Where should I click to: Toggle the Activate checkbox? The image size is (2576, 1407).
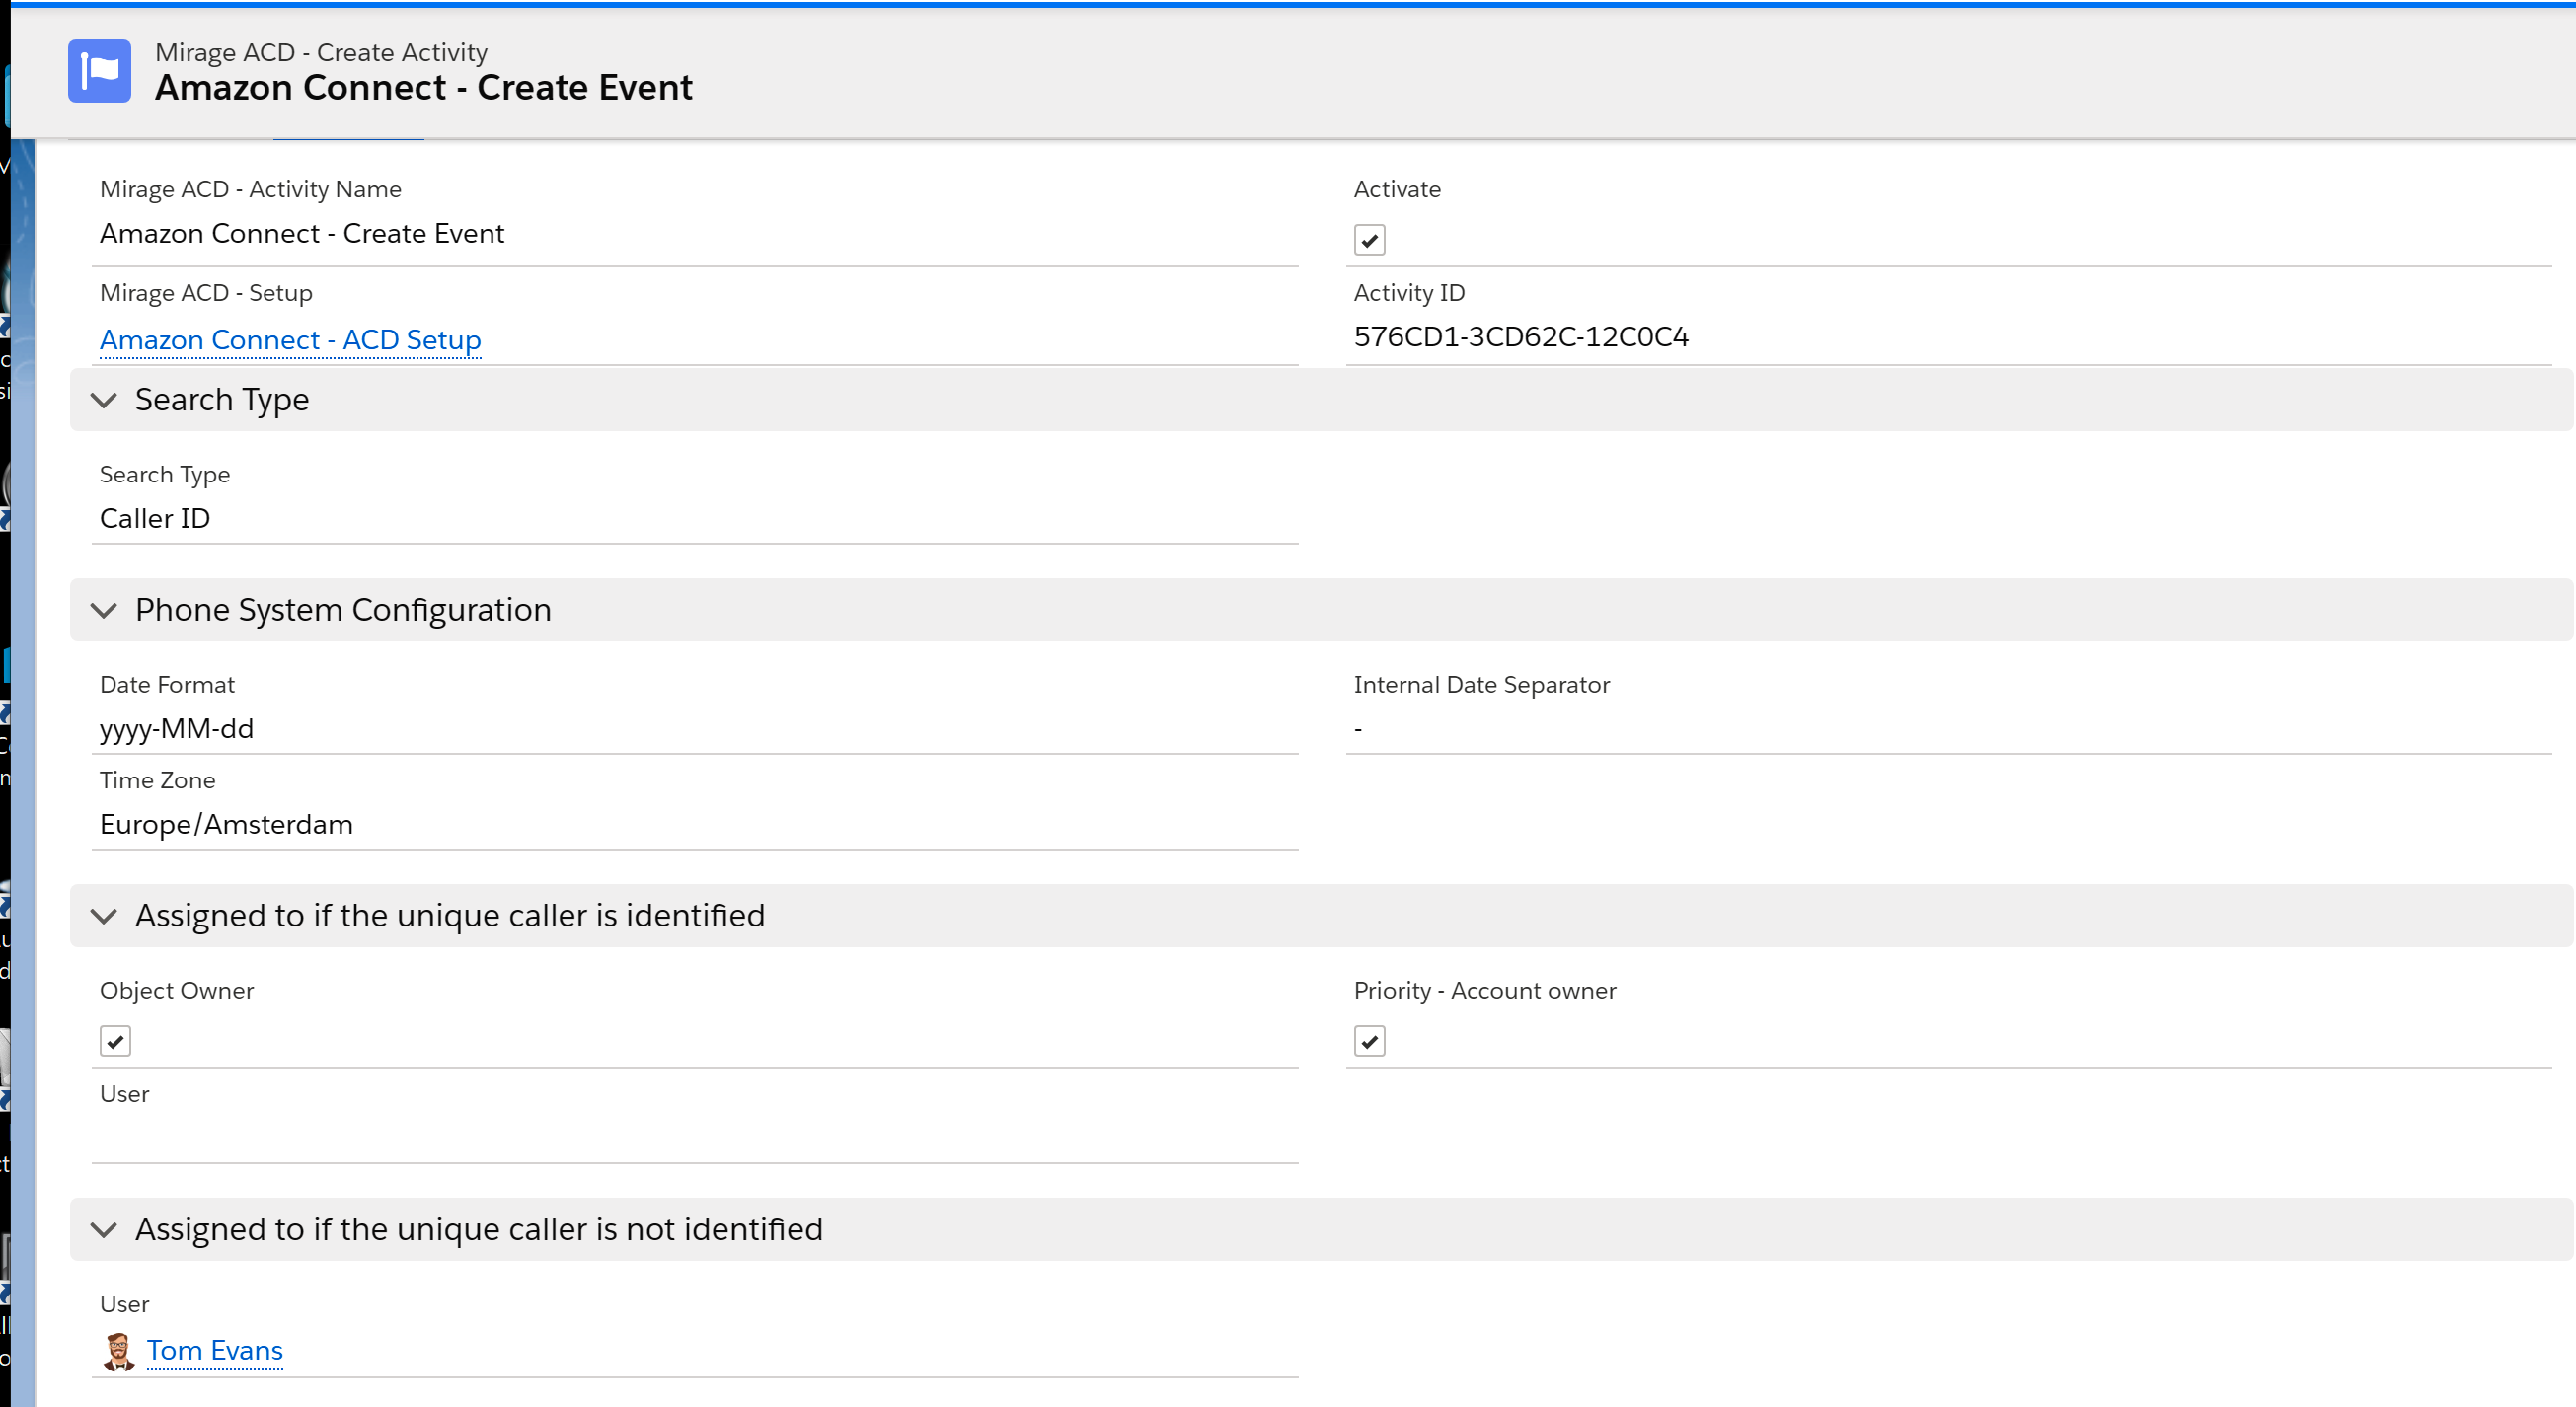(1369, 240)
